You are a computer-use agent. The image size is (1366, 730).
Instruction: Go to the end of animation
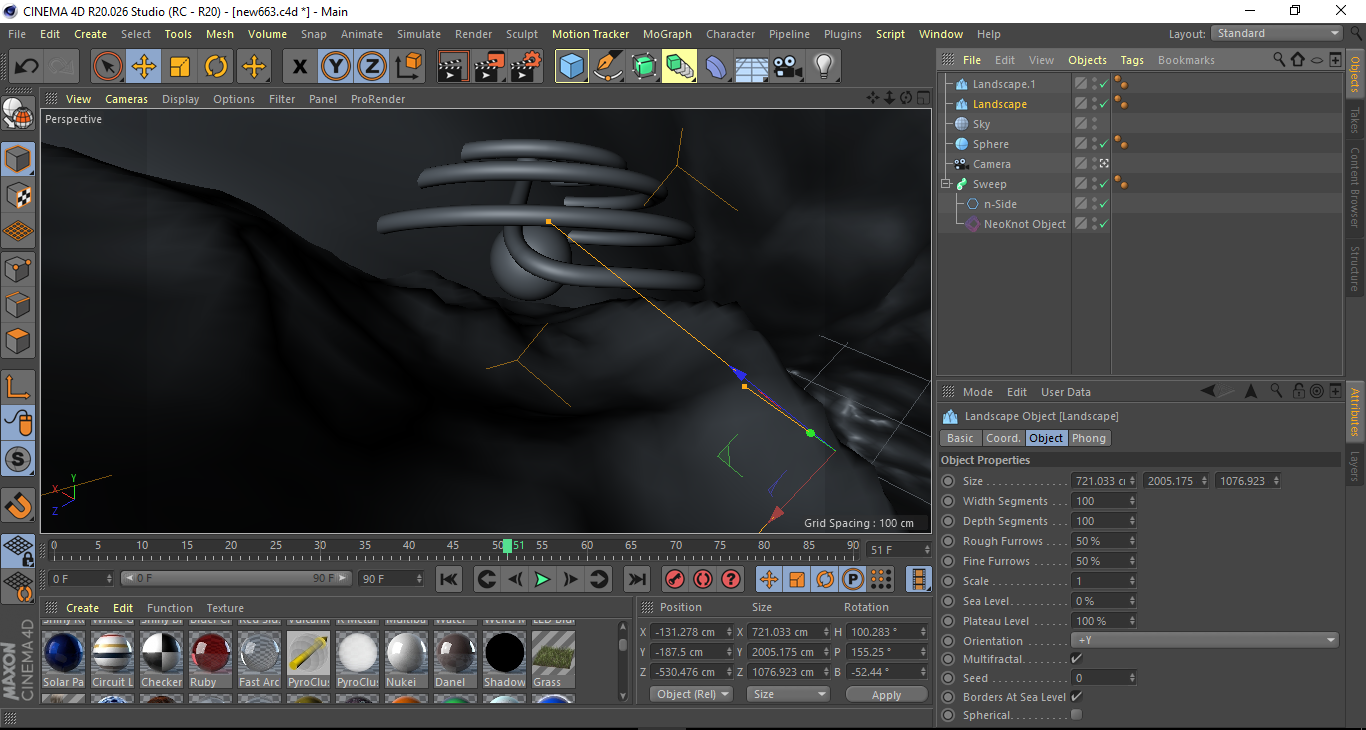coord(636,579)
